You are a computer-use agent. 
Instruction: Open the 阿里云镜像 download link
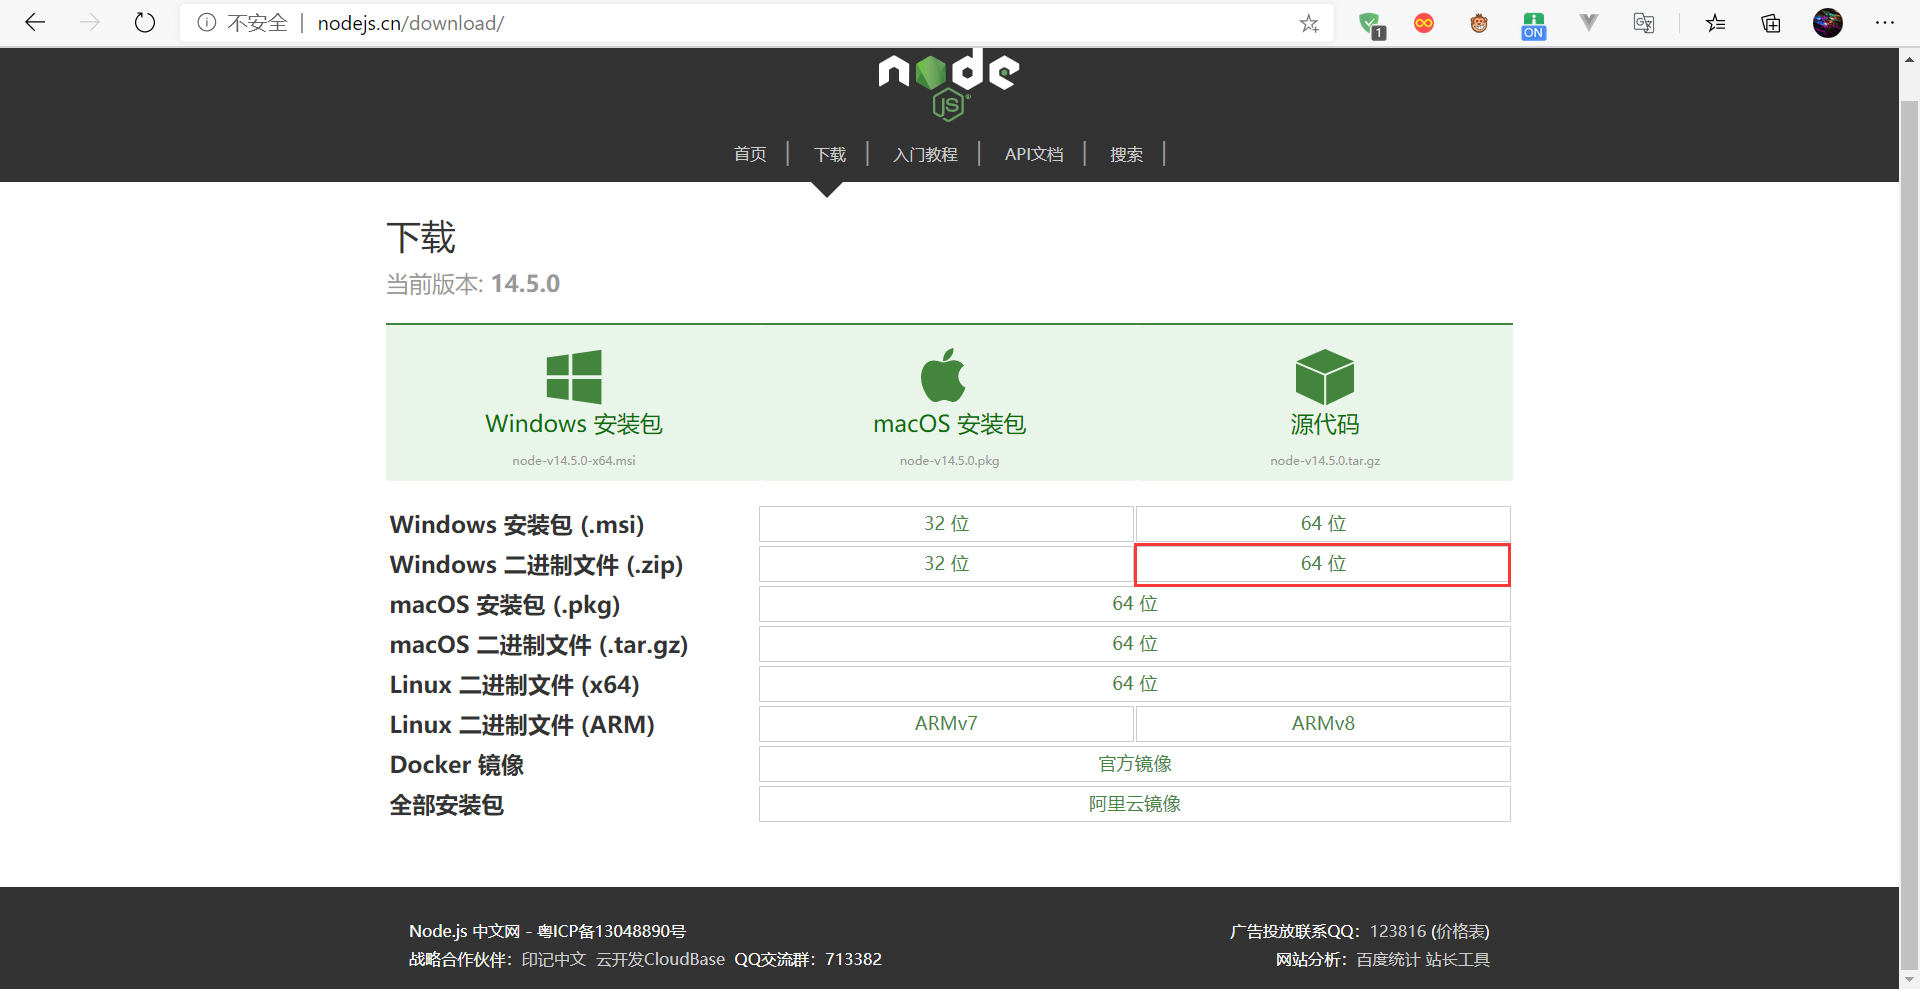pyautogui.click(x=1134, y=803)
